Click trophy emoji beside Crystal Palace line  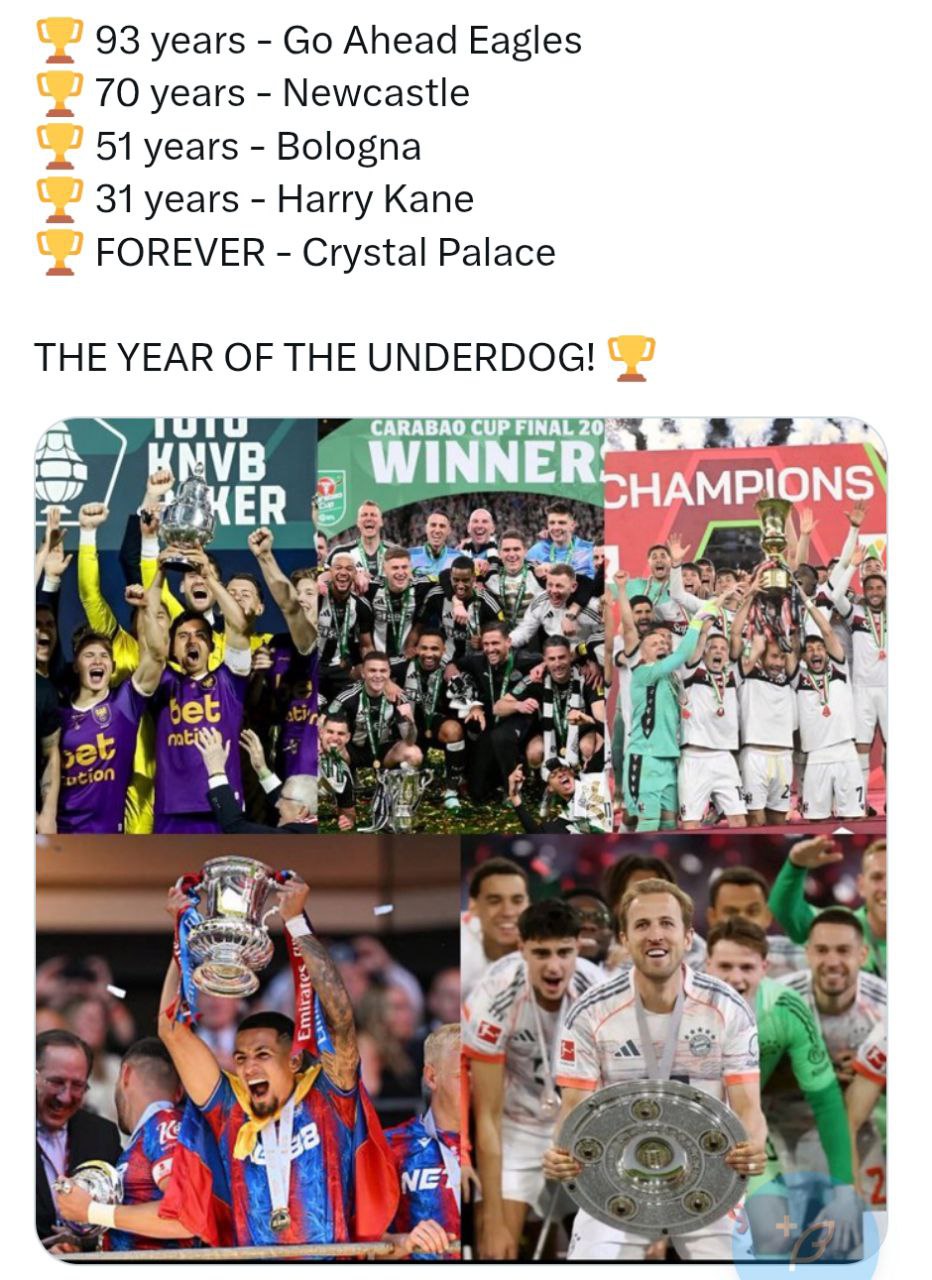coord(59,252)
